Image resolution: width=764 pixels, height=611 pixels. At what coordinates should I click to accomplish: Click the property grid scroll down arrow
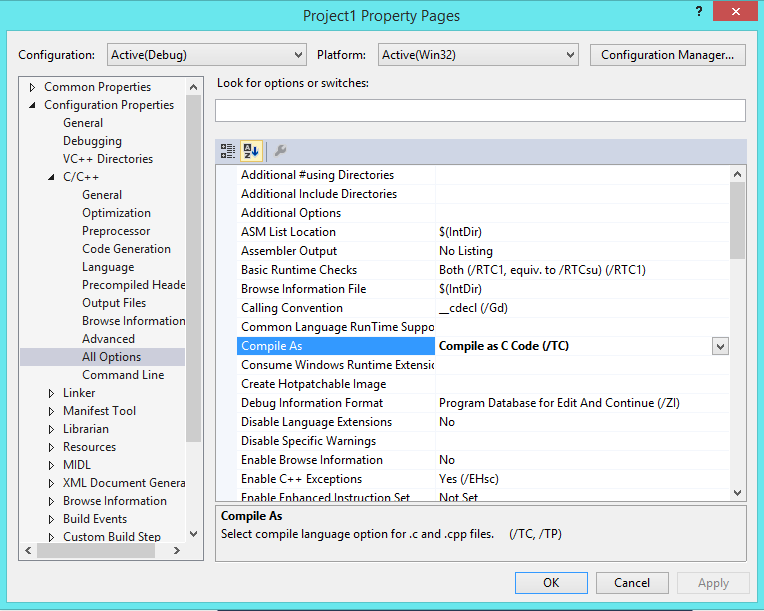[x=738, y=492]
